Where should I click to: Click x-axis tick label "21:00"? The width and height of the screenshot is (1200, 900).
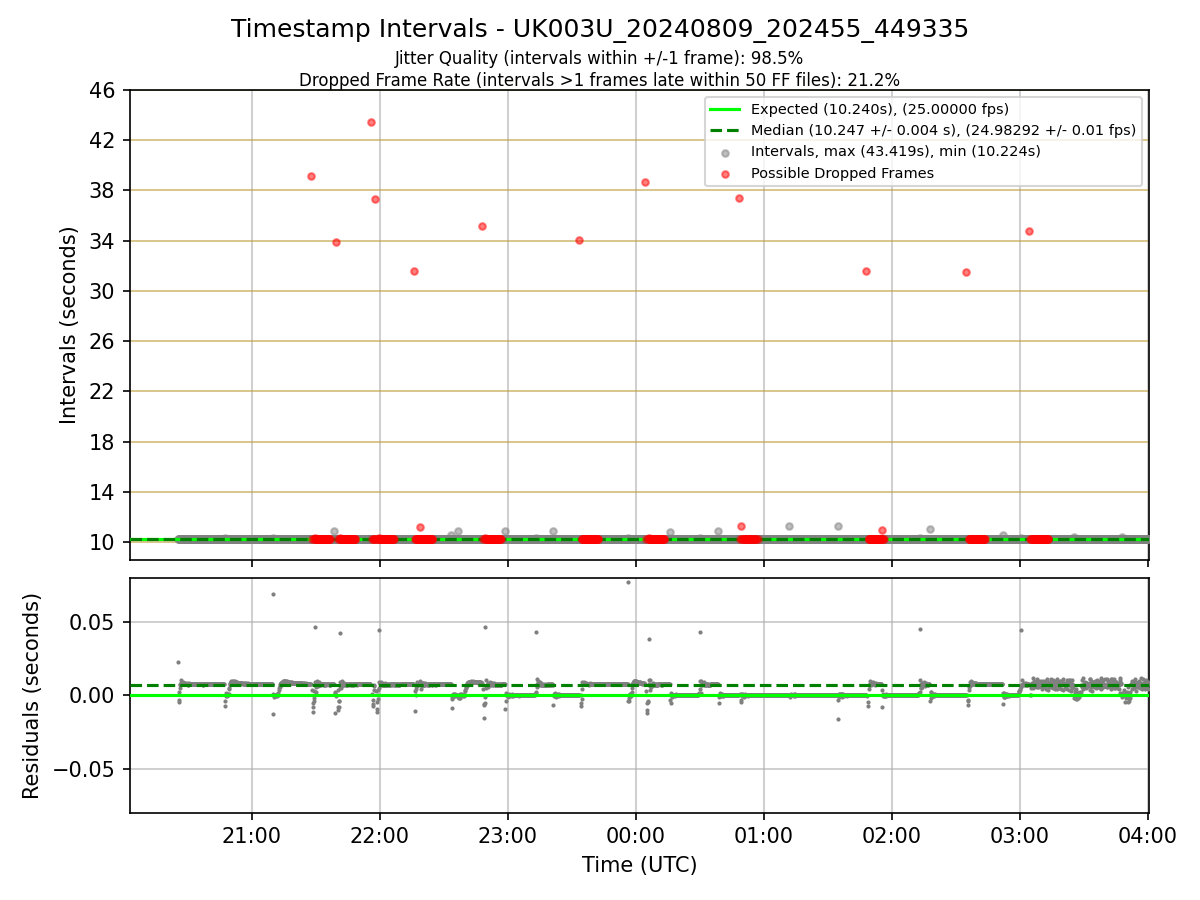pos(252,835)
